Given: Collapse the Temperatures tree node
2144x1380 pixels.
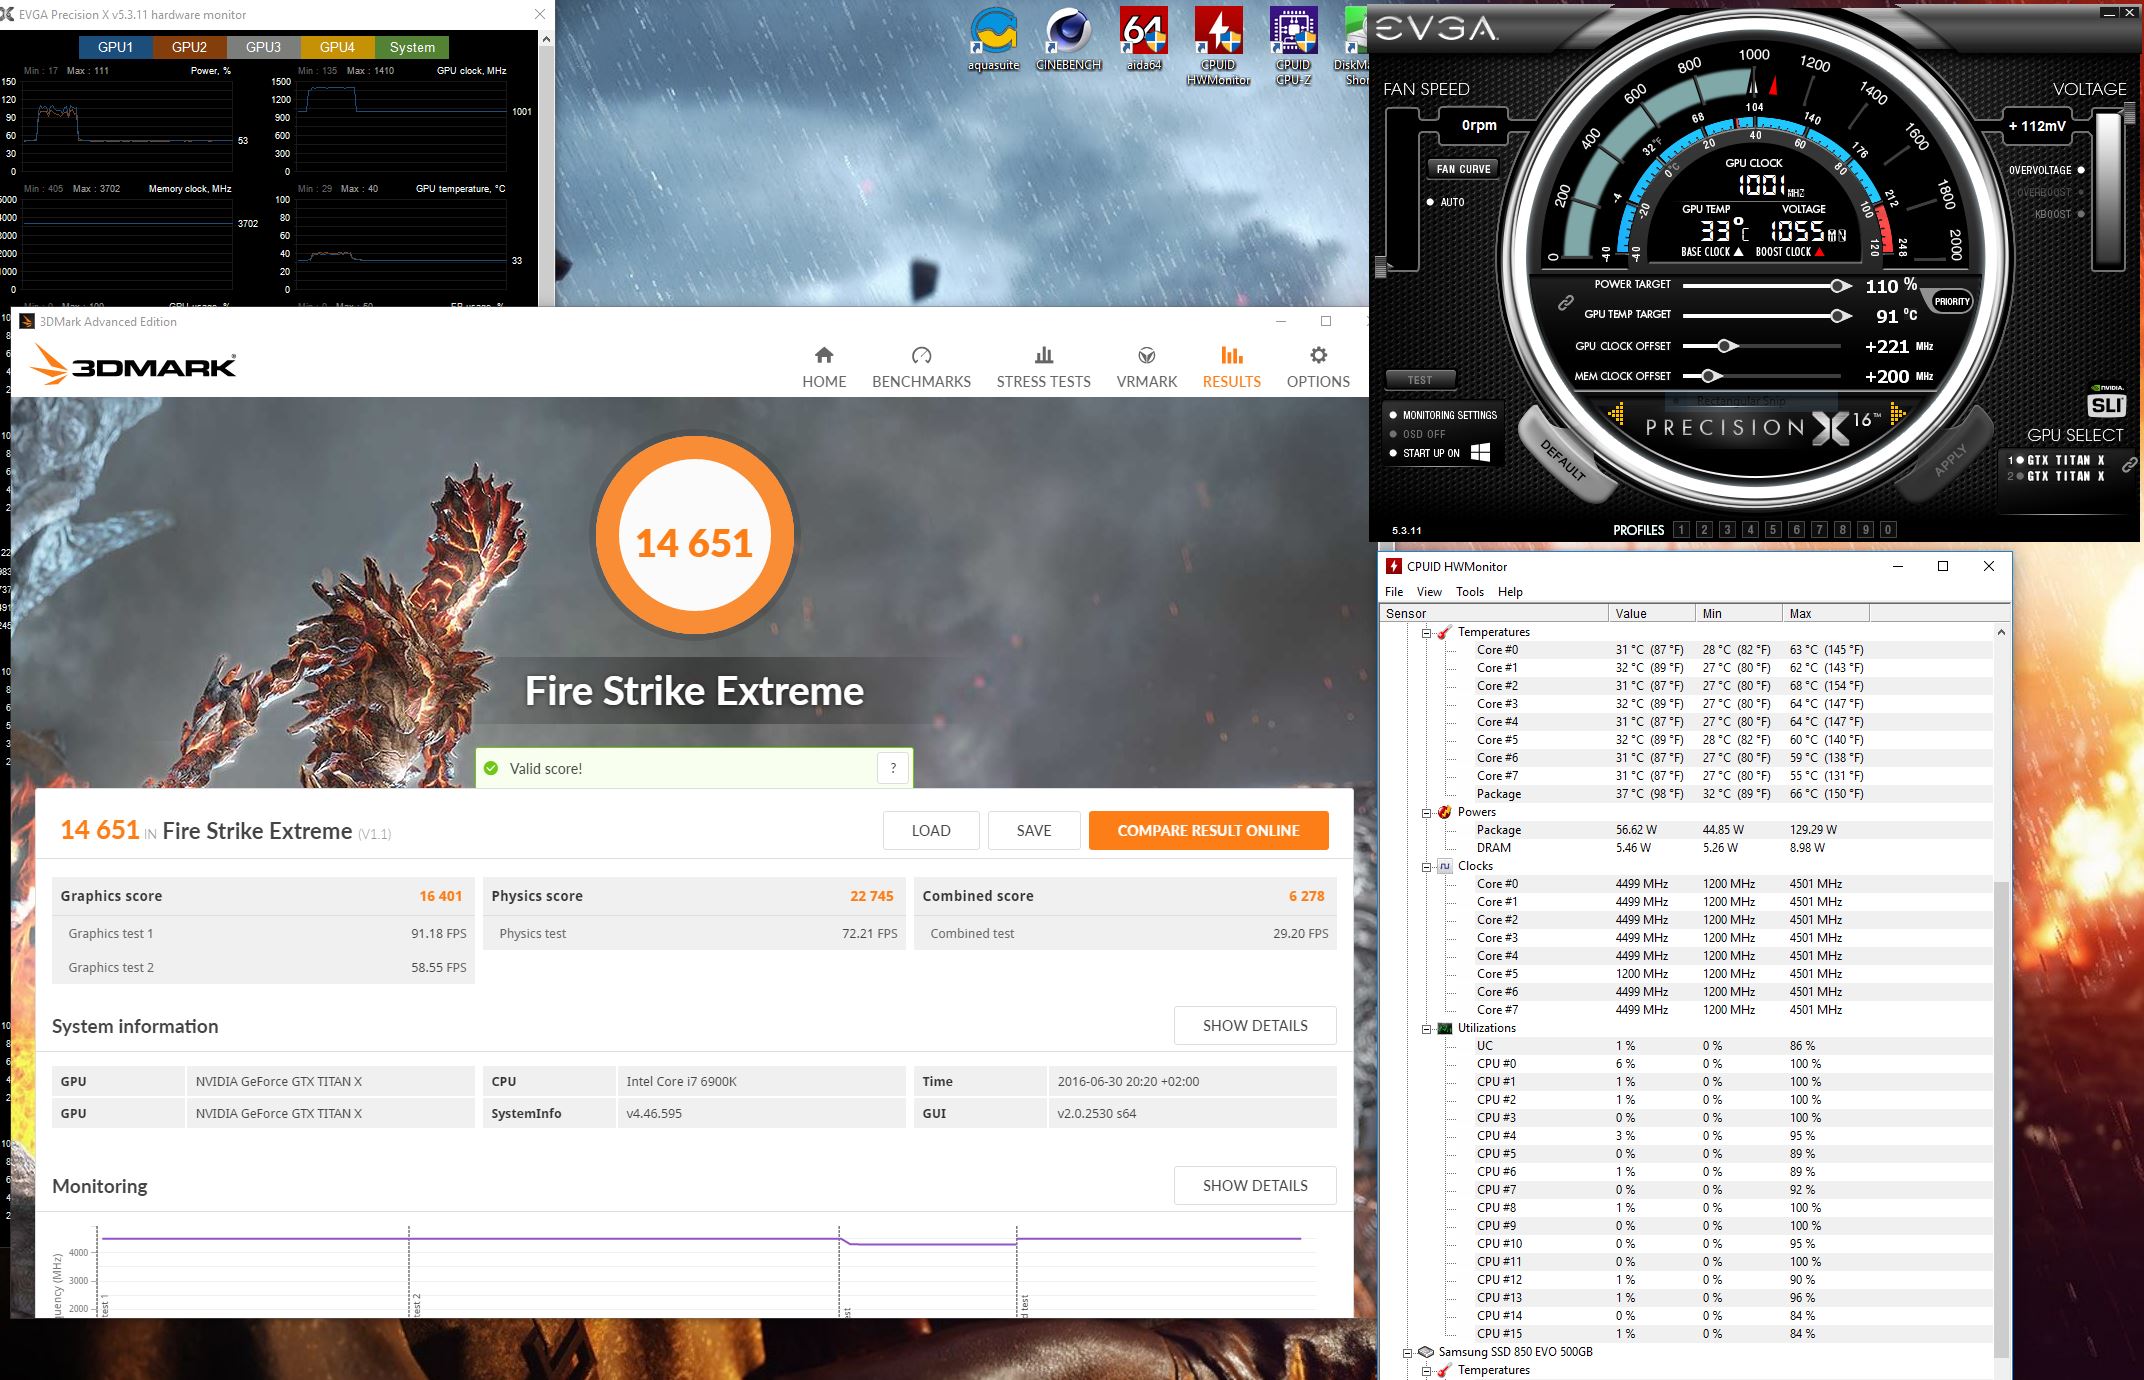Looking at the screenshot, I should click(1427, 632).
